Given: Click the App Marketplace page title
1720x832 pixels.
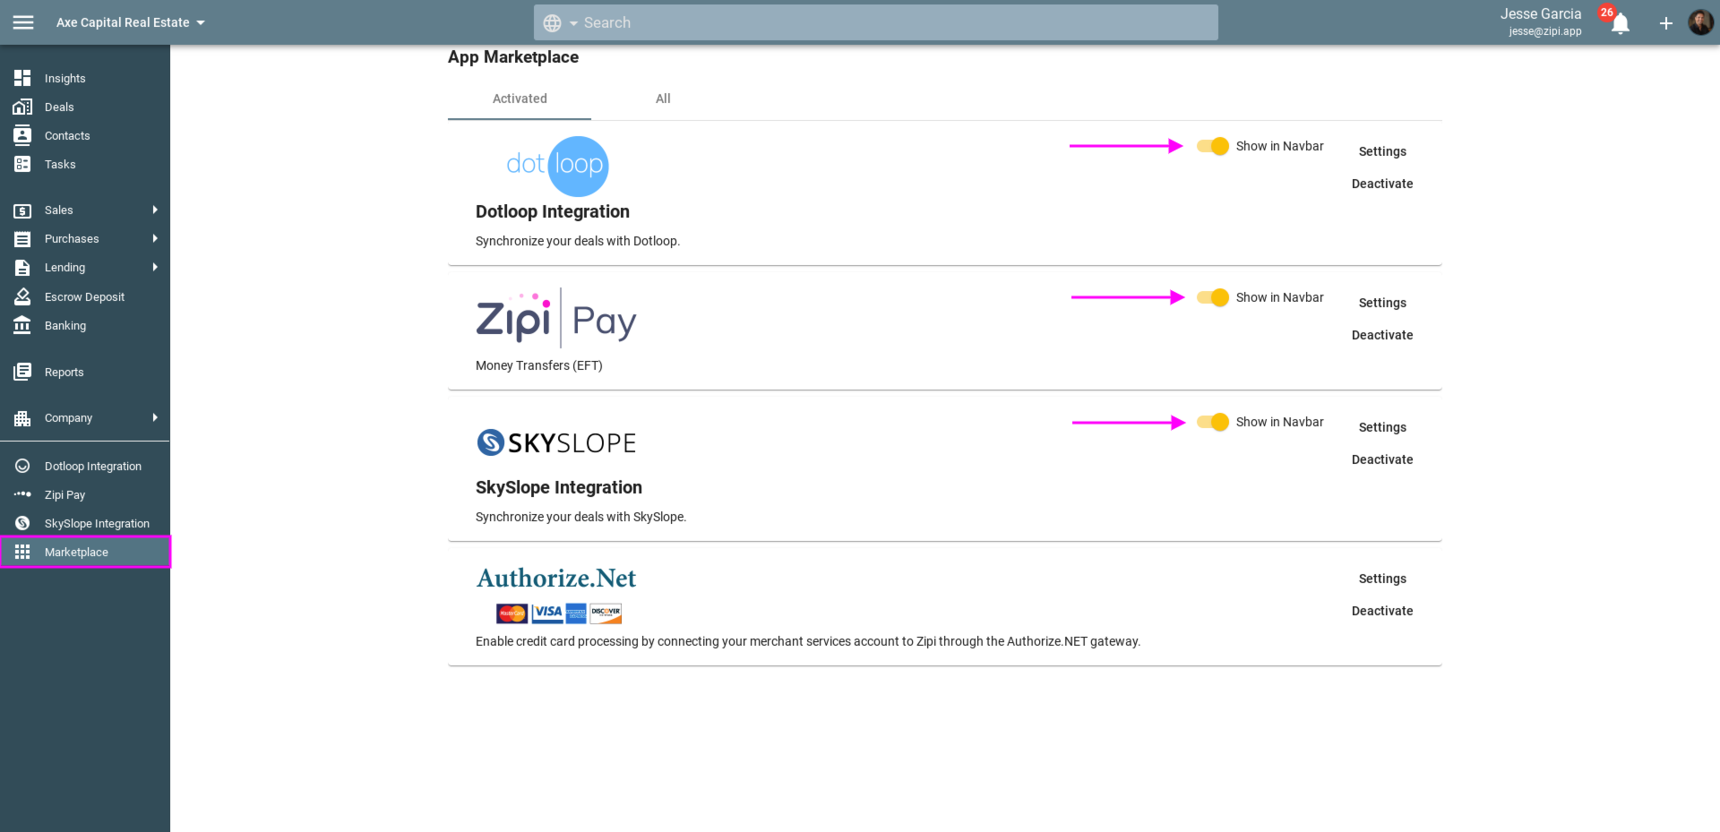Looking at the screenshot, I should (513, 57).
